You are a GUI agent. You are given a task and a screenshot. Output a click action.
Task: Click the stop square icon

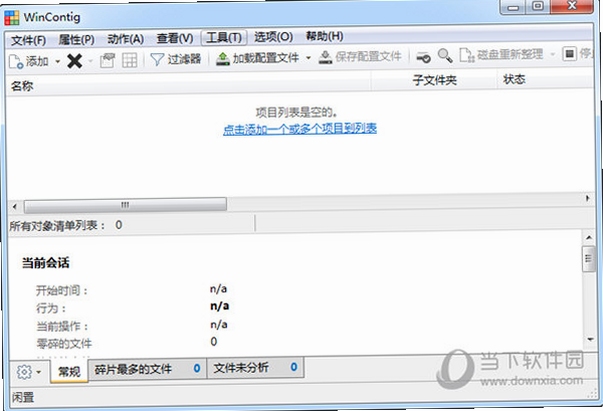click(x=570, y=53)
